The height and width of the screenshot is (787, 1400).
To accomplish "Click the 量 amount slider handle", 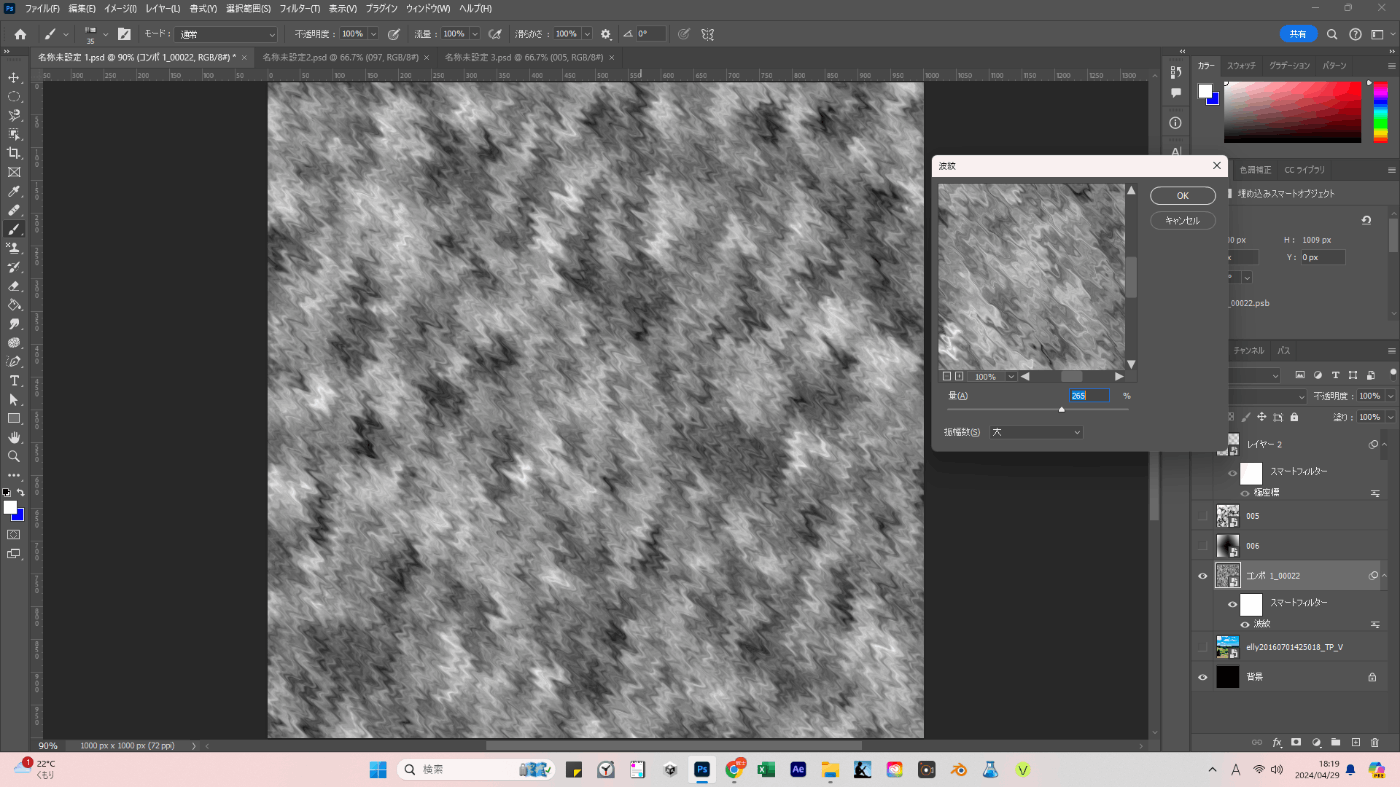I will click(x=1062, y=410).
